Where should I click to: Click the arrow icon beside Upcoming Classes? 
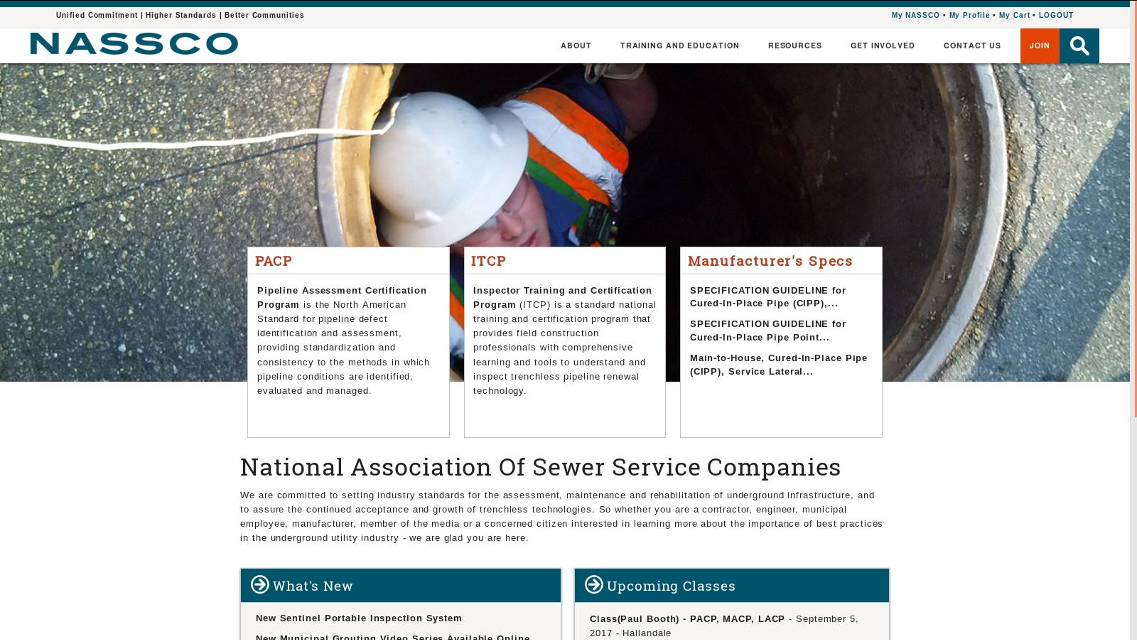coord(594,584)
